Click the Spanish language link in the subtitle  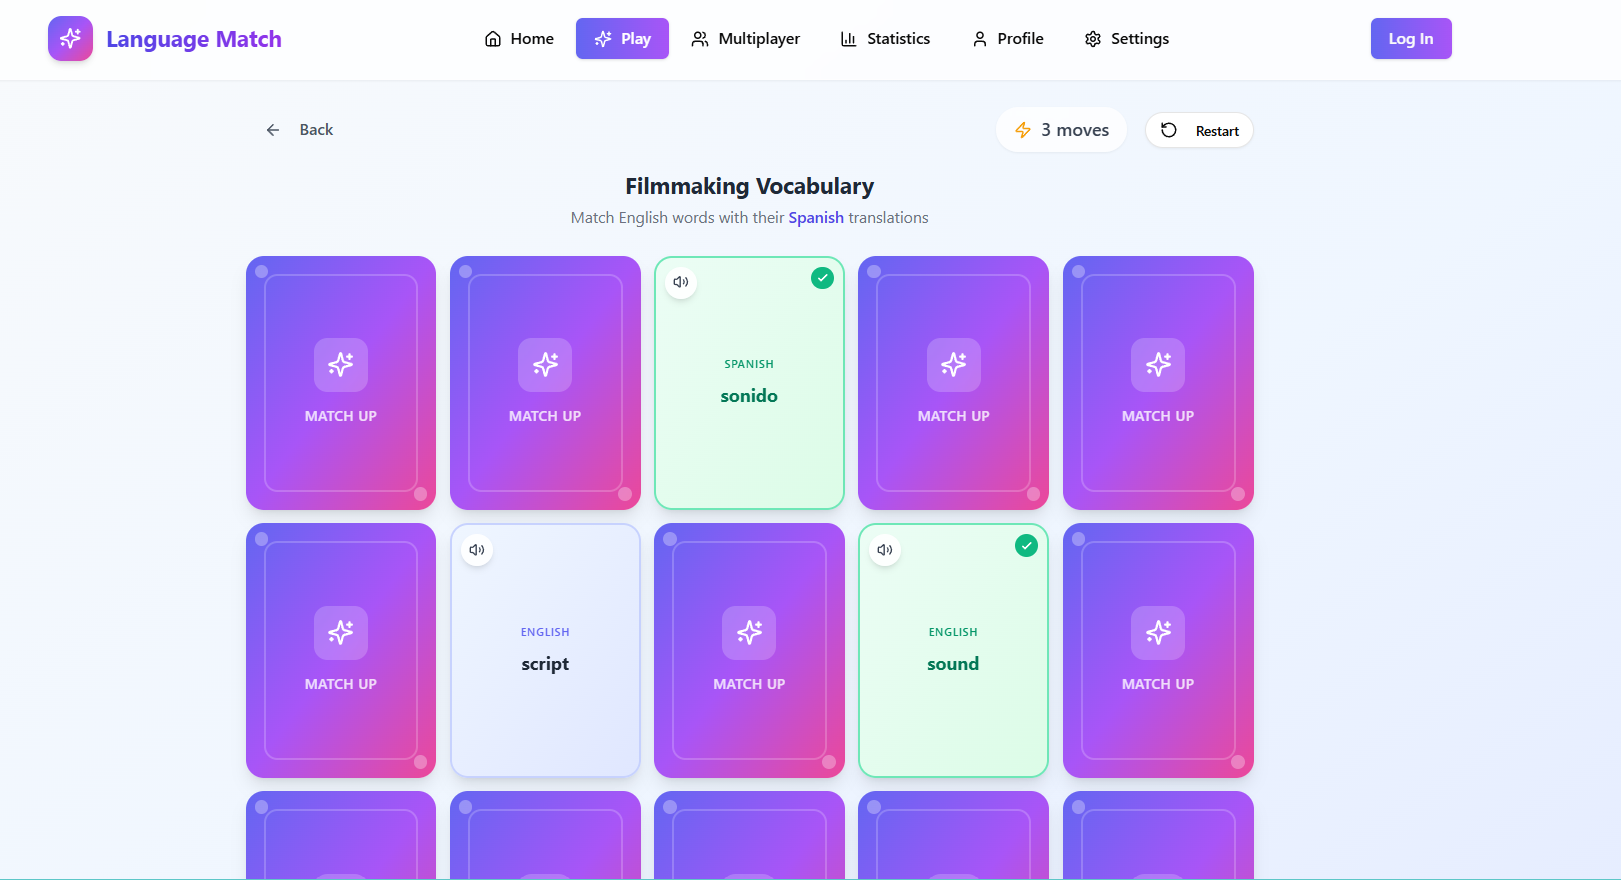click(816, 218)
